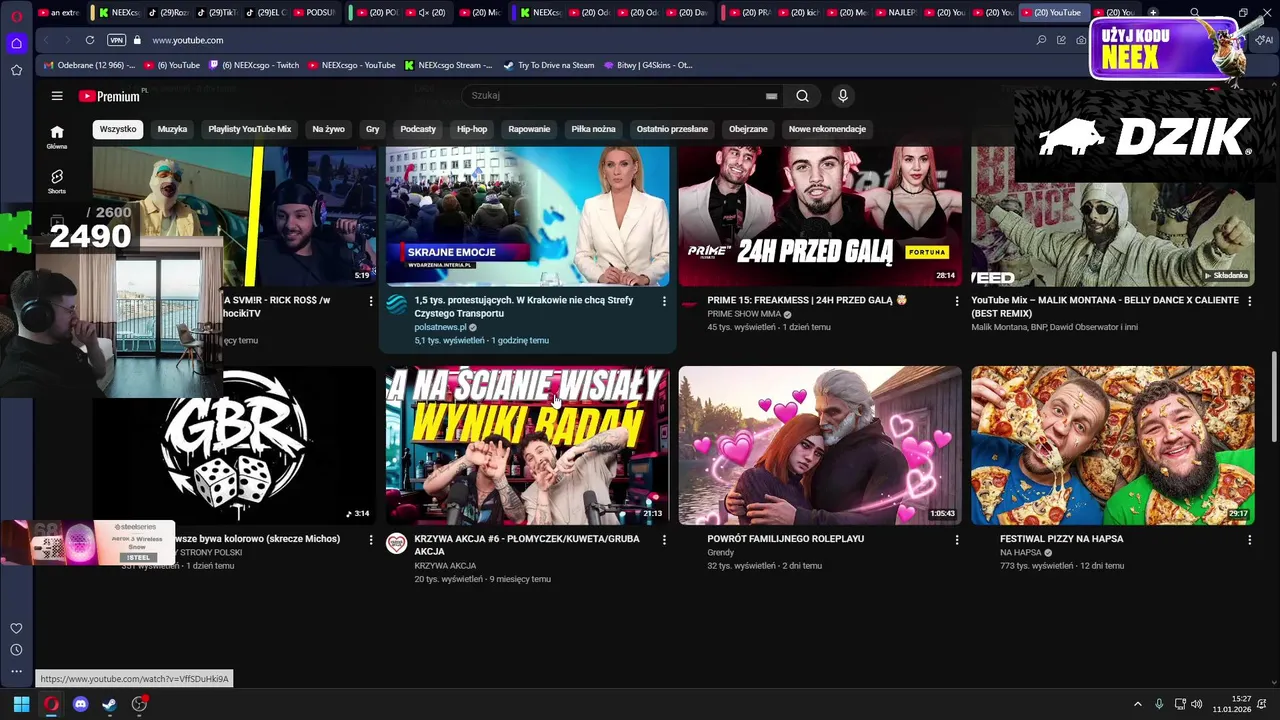This screenshot has width=1280, height=720.
Task: Select the Playlisty YouTube Mix chip
Action: [249, 129]
